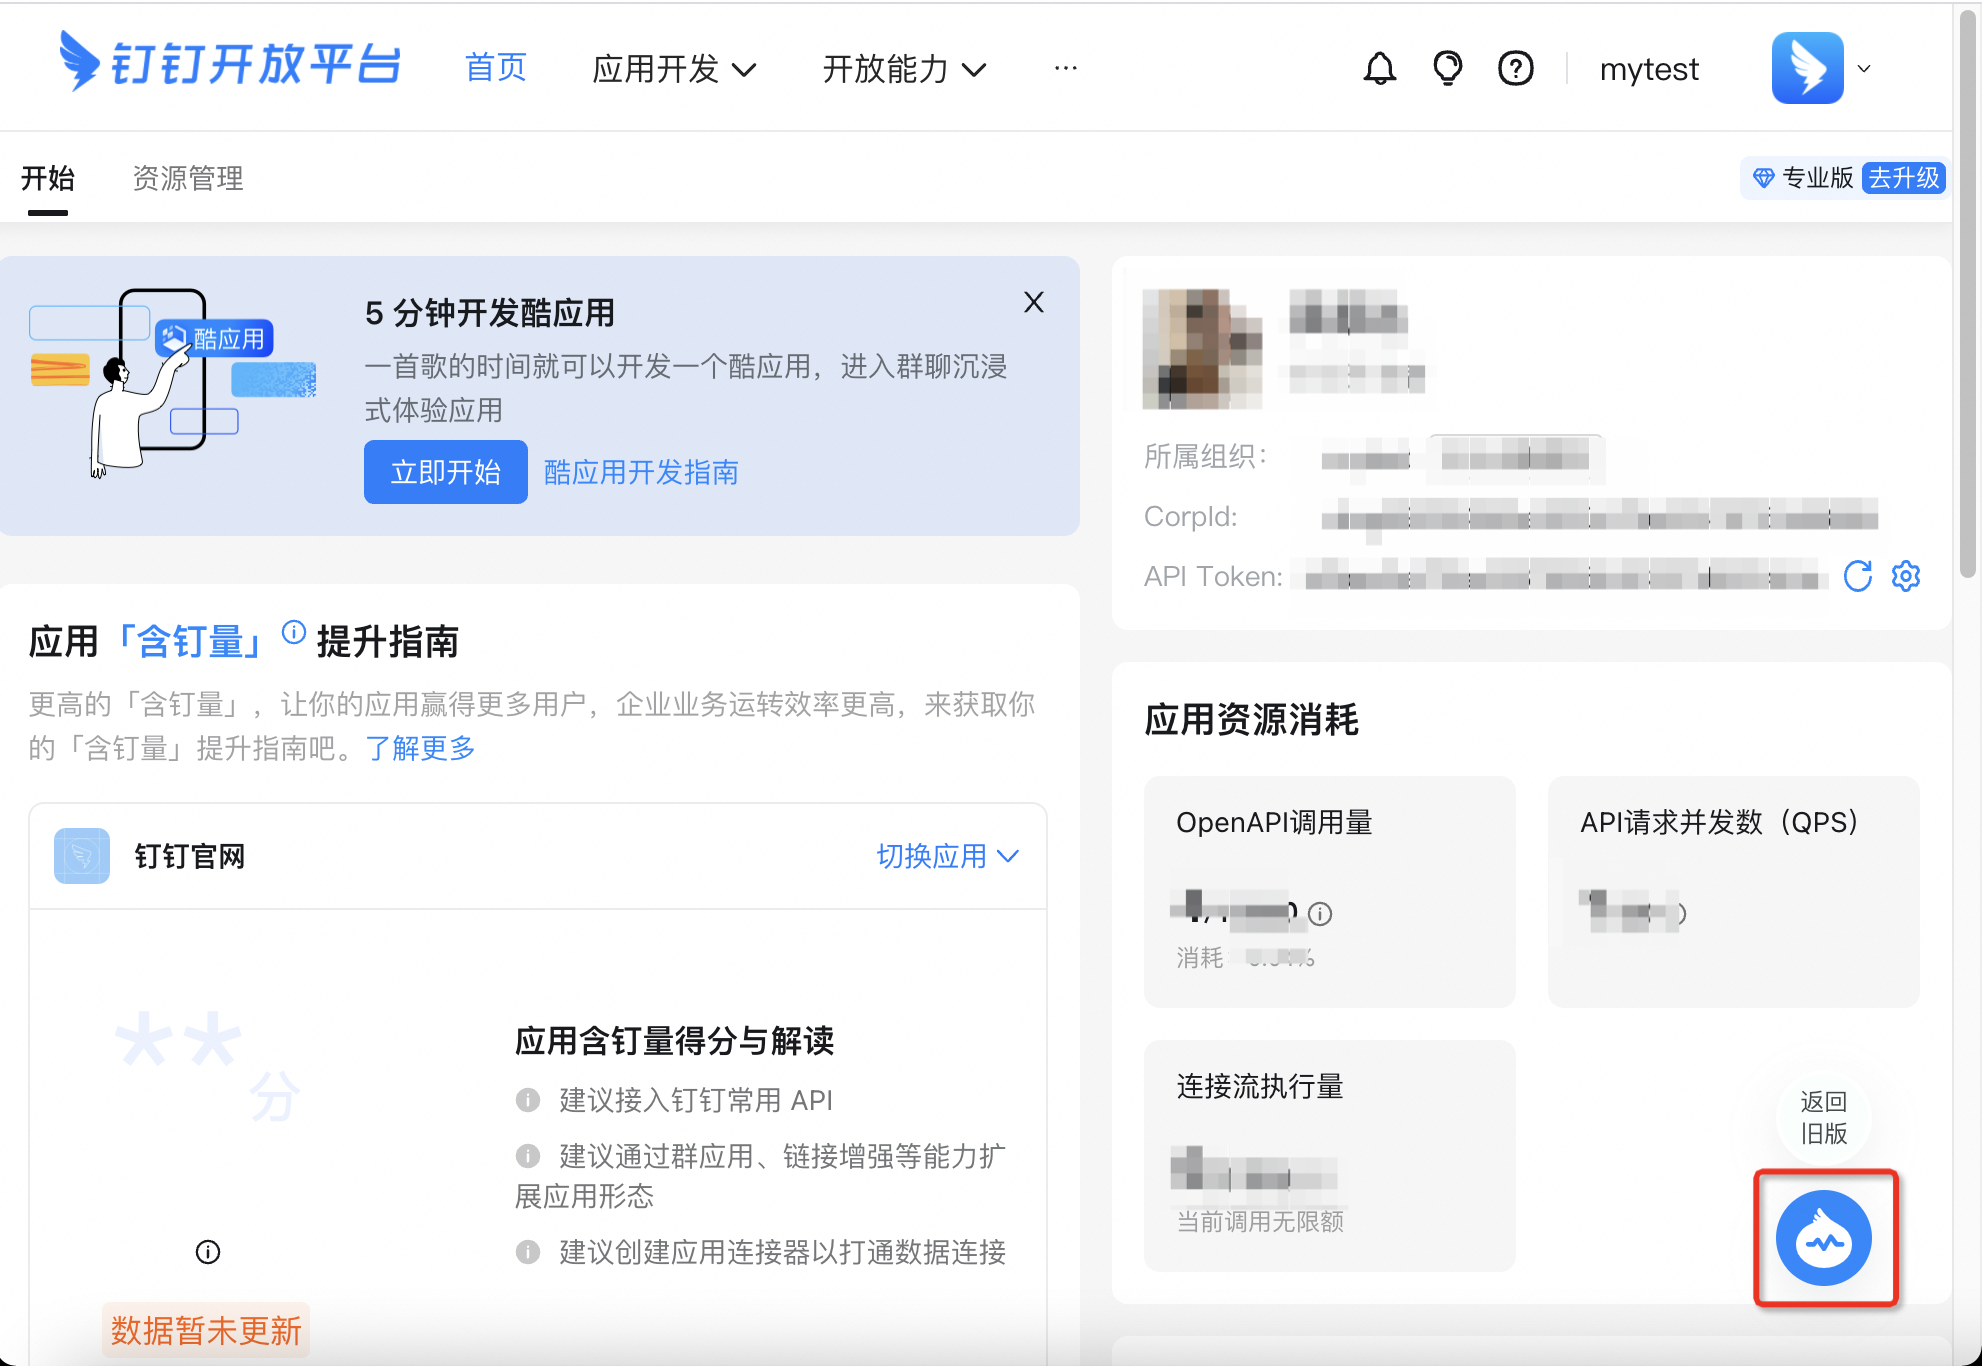Expand the 应用开发 dropdown menu
The width and height of the screenshot is (1982, 1366).
point(674,69)
